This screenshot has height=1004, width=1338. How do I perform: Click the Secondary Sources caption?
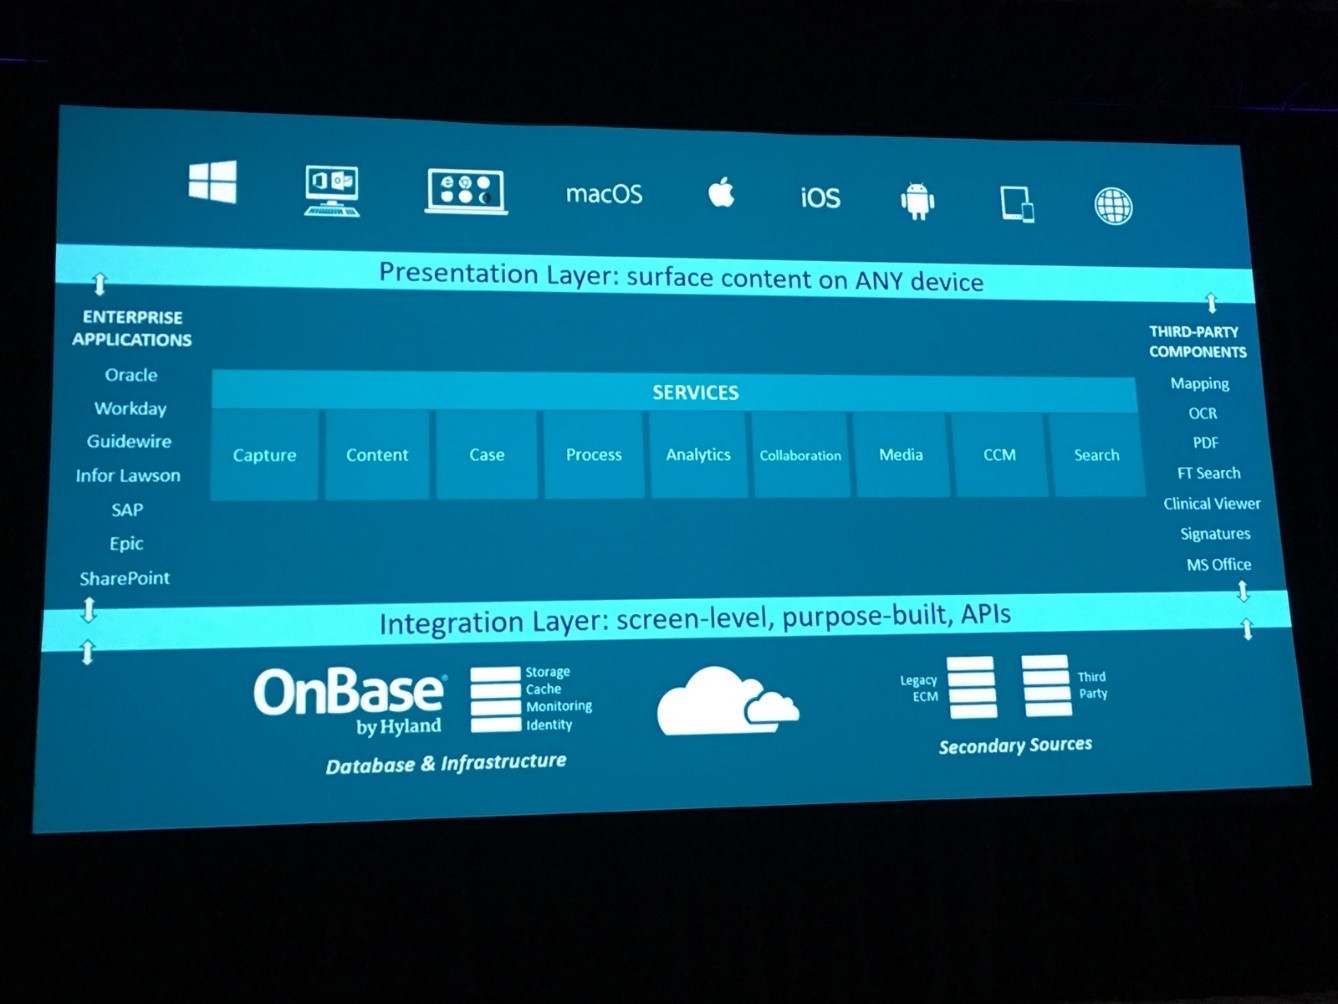click(1015, 746)
